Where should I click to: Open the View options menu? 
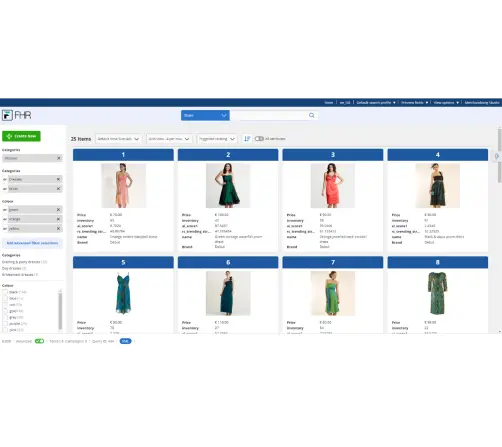(x=446, y=103)
